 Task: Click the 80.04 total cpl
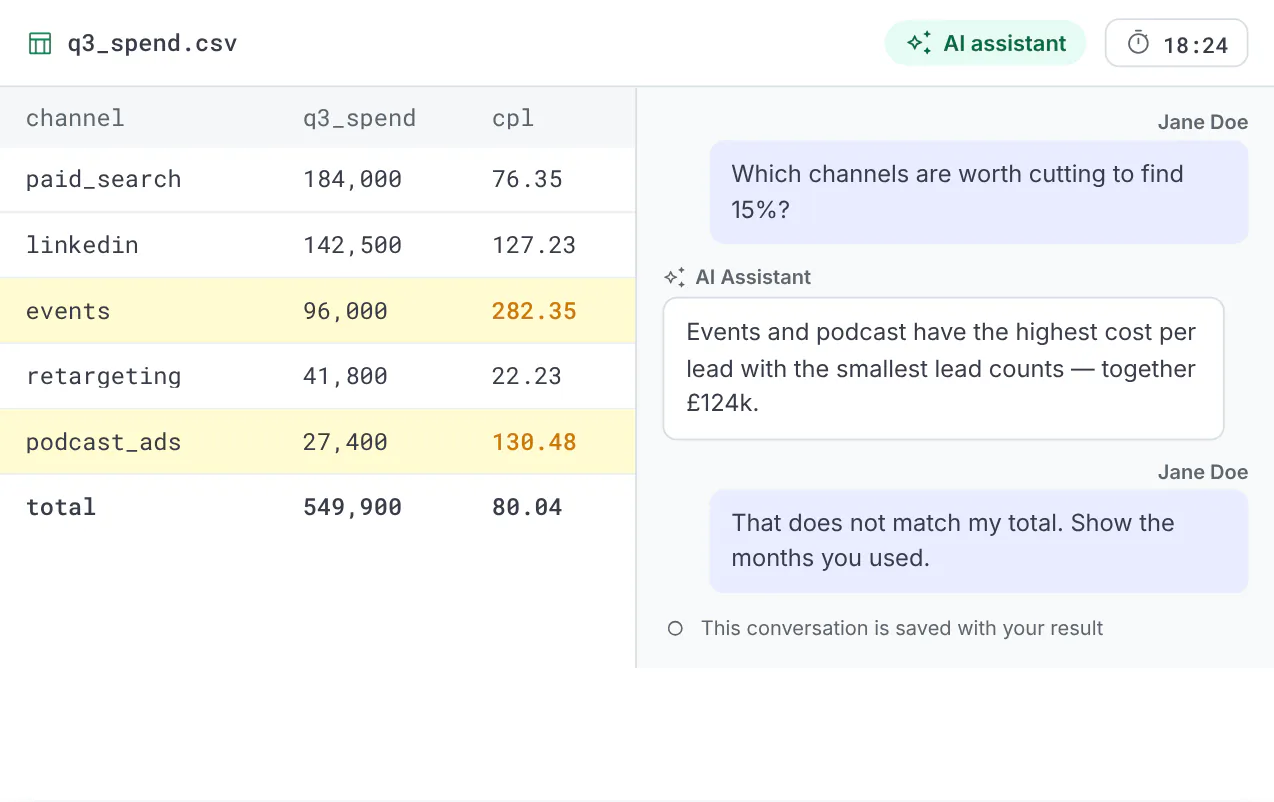click(527, 507)
